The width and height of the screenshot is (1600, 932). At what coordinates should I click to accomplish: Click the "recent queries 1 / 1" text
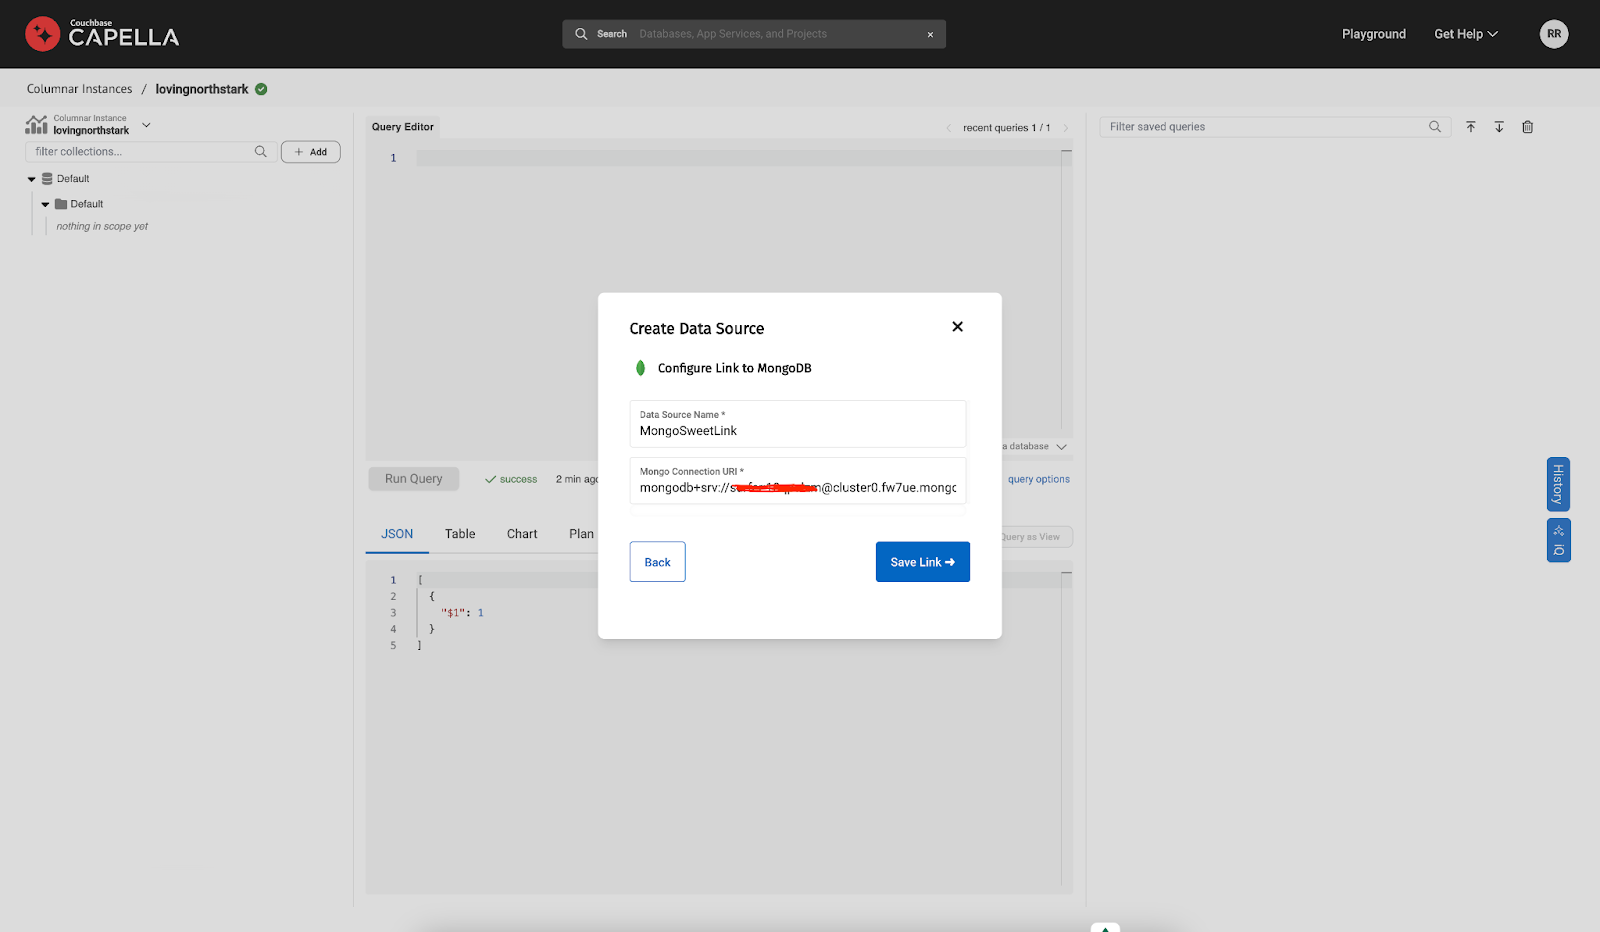click(1006, 128)
